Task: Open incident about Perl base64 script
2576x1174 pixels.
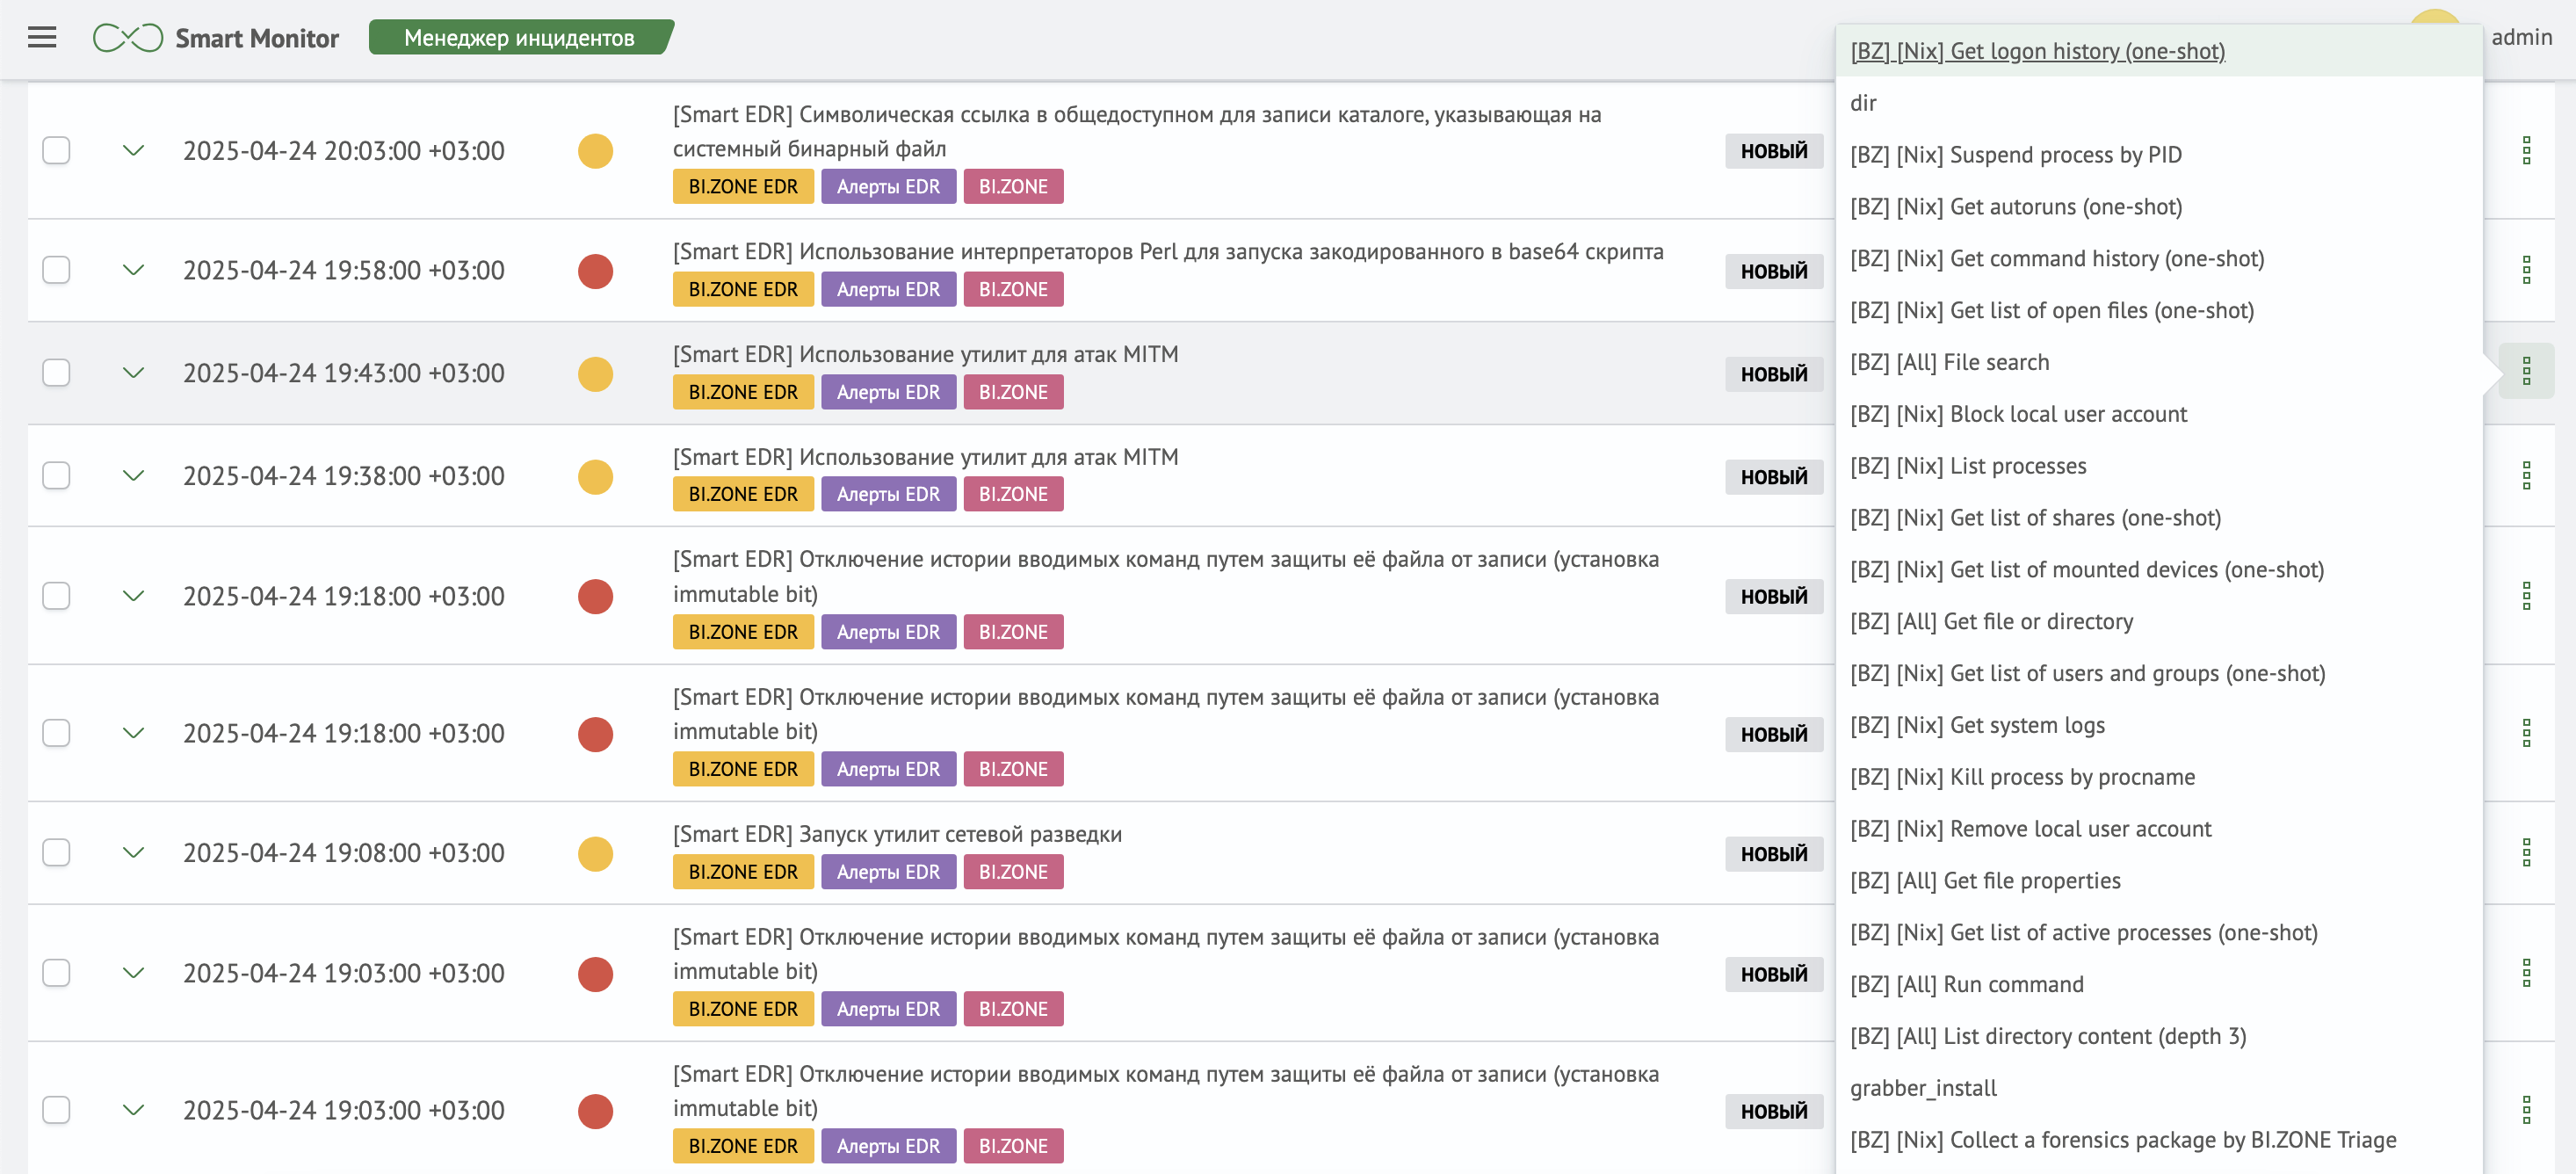Action: [x=1168, y=252]
